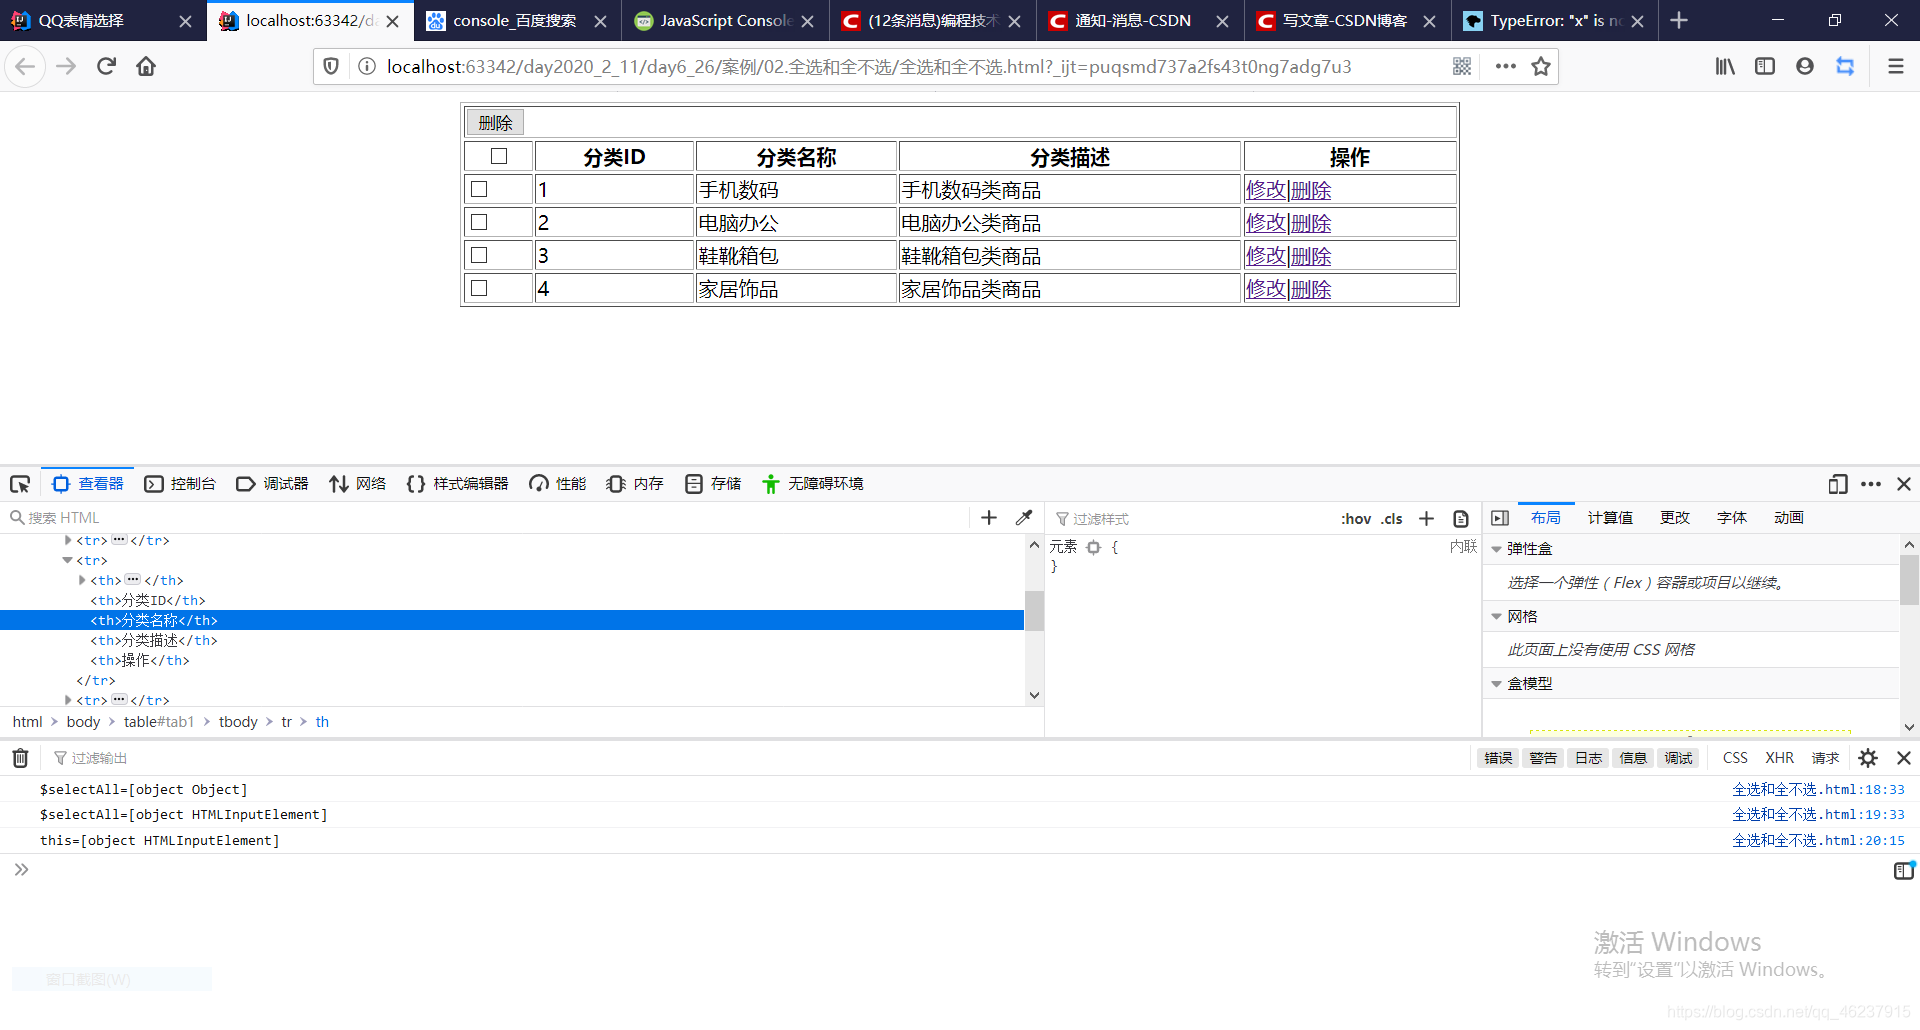This screenshot has width=1920, height=1030.
Task: Toggle the select-all header checkbox
Action: pyautogui.click(x=499, y=156)
